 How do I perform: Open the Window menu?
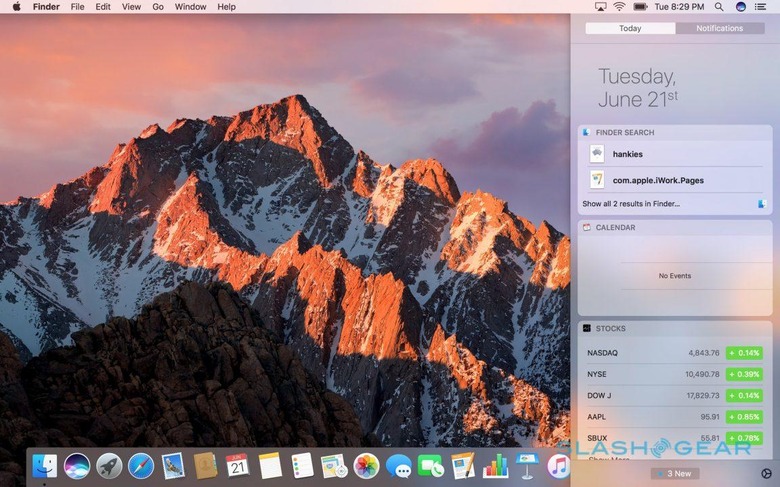click(190, 7)
